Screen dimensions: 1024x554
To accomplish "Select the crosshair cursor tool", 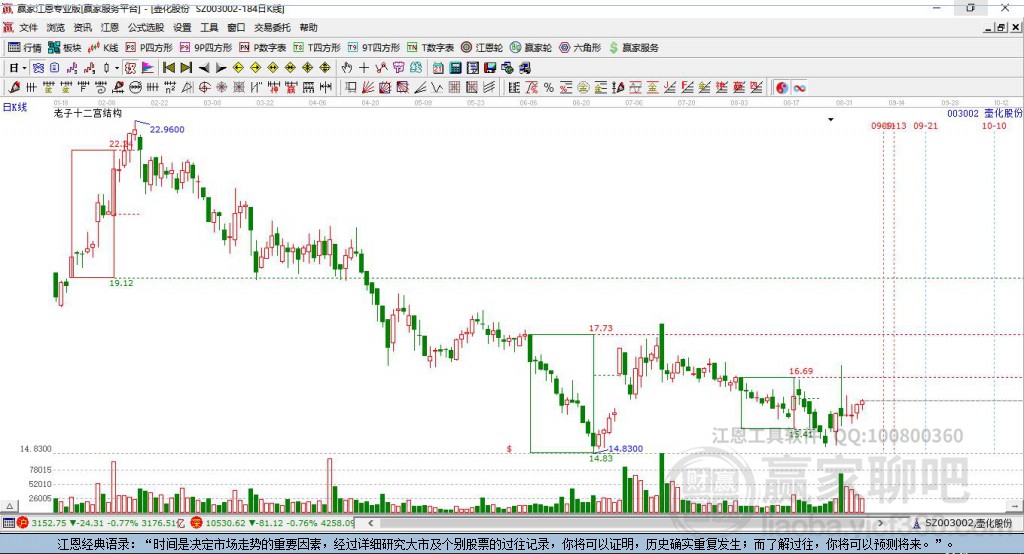I will (364, 68).
